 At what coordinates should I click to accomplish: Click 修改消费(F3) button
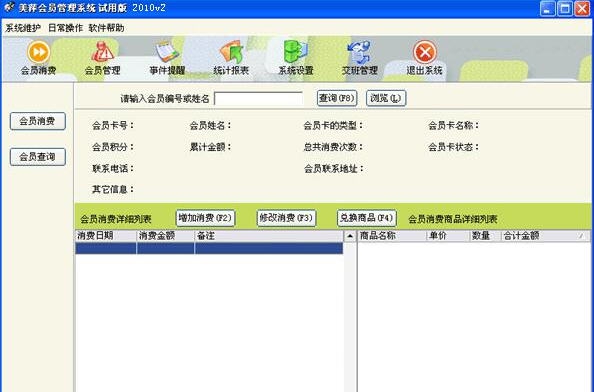(286, 218)
